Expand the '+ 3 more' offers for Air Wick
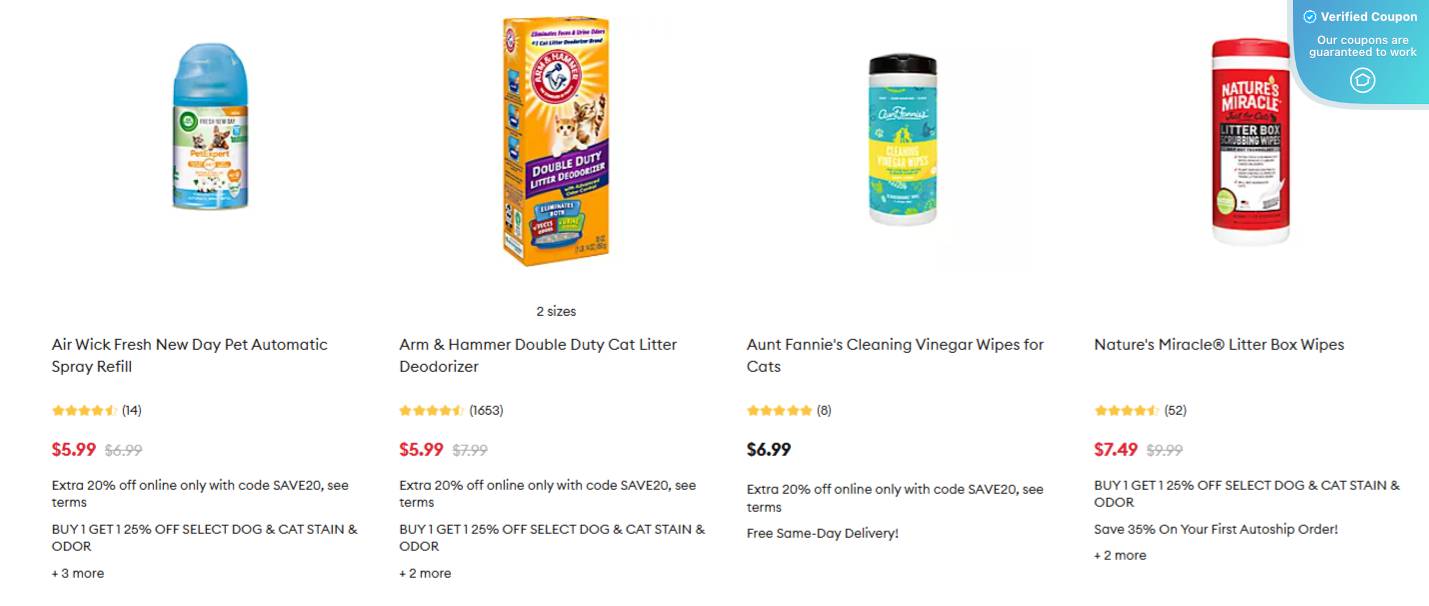Viewport: 1429px width, 606px height. (x=77, y=573)
